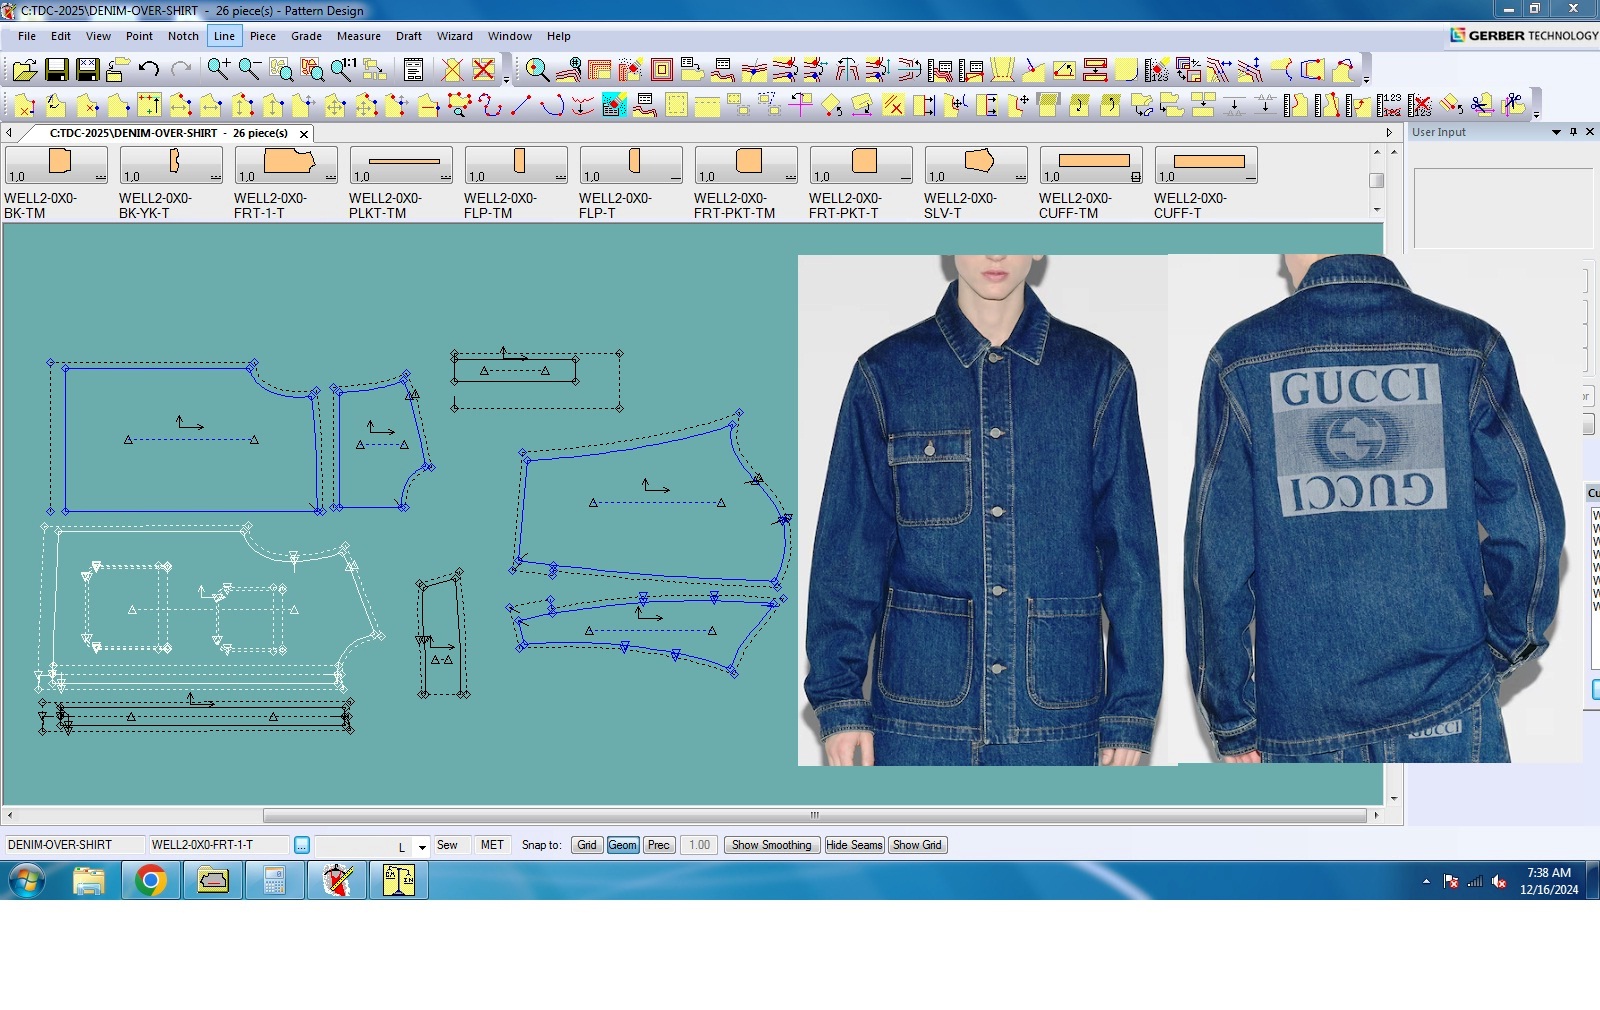Click the Save As floppy icon
Screen dimensions: 1600x1010
coord(88,69)
